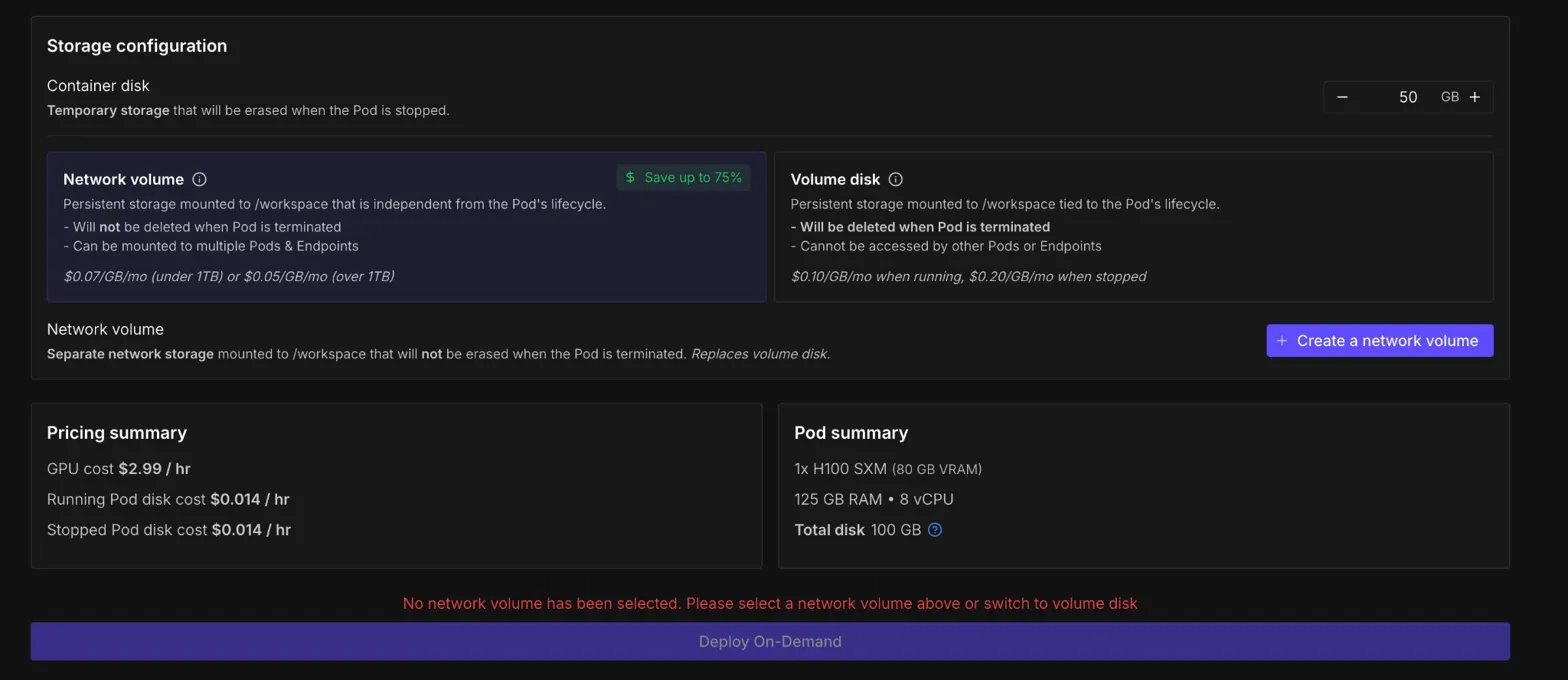1568x680 pixels.
Task: Click Create a network volume button
Action: coord(1379,341)
